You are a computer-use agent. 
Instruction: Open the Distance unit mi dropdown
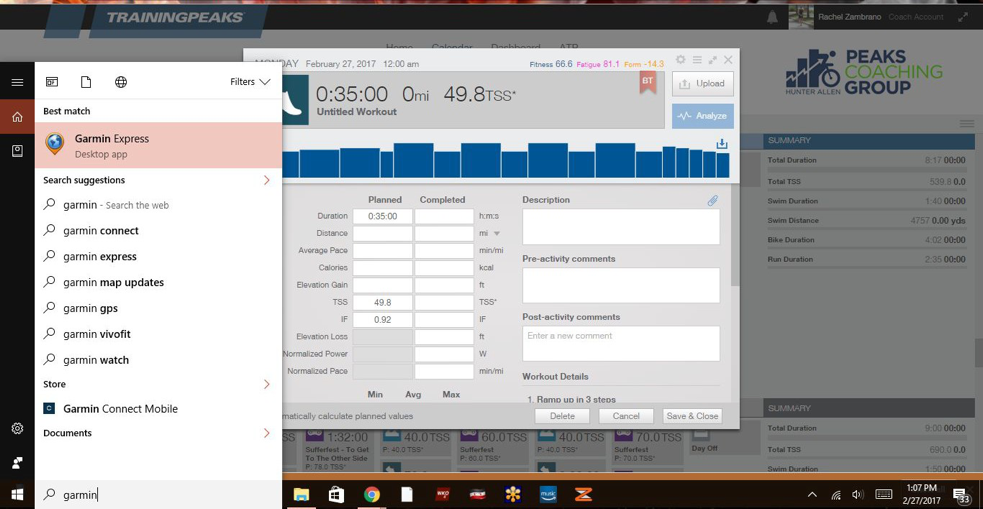point(497,233)
